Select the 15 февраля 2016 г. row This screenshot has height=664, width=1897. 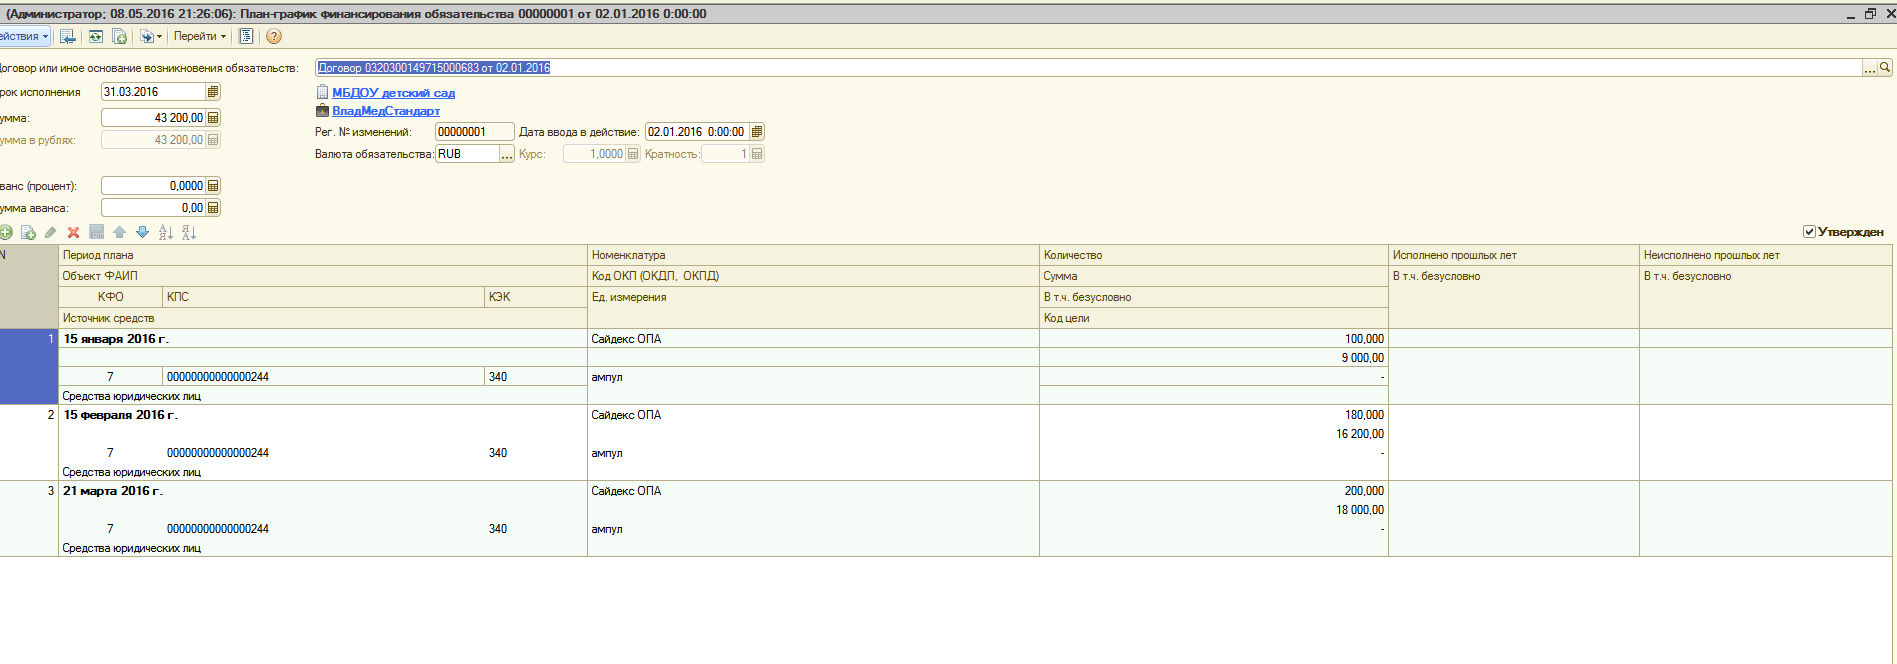point(121,415)
